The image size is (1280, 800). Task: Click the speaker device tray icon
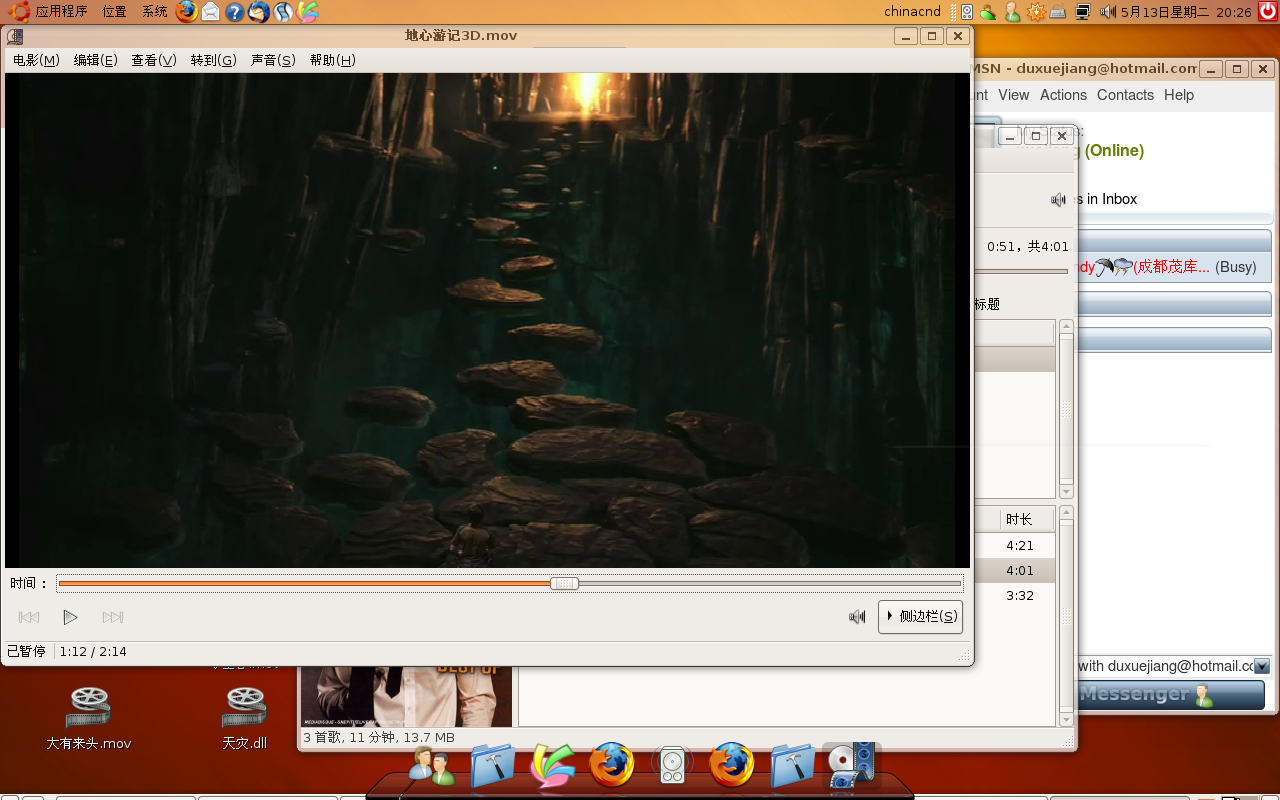tap(967, 12)
